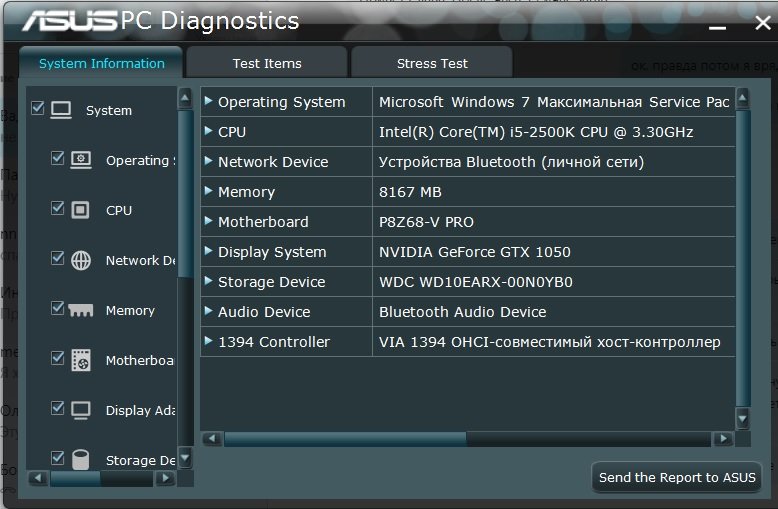Screen dimensions: 778x509
Task: Click the WDC WD10EARX-00N0YB0 storage value
Action: [475, 282]
